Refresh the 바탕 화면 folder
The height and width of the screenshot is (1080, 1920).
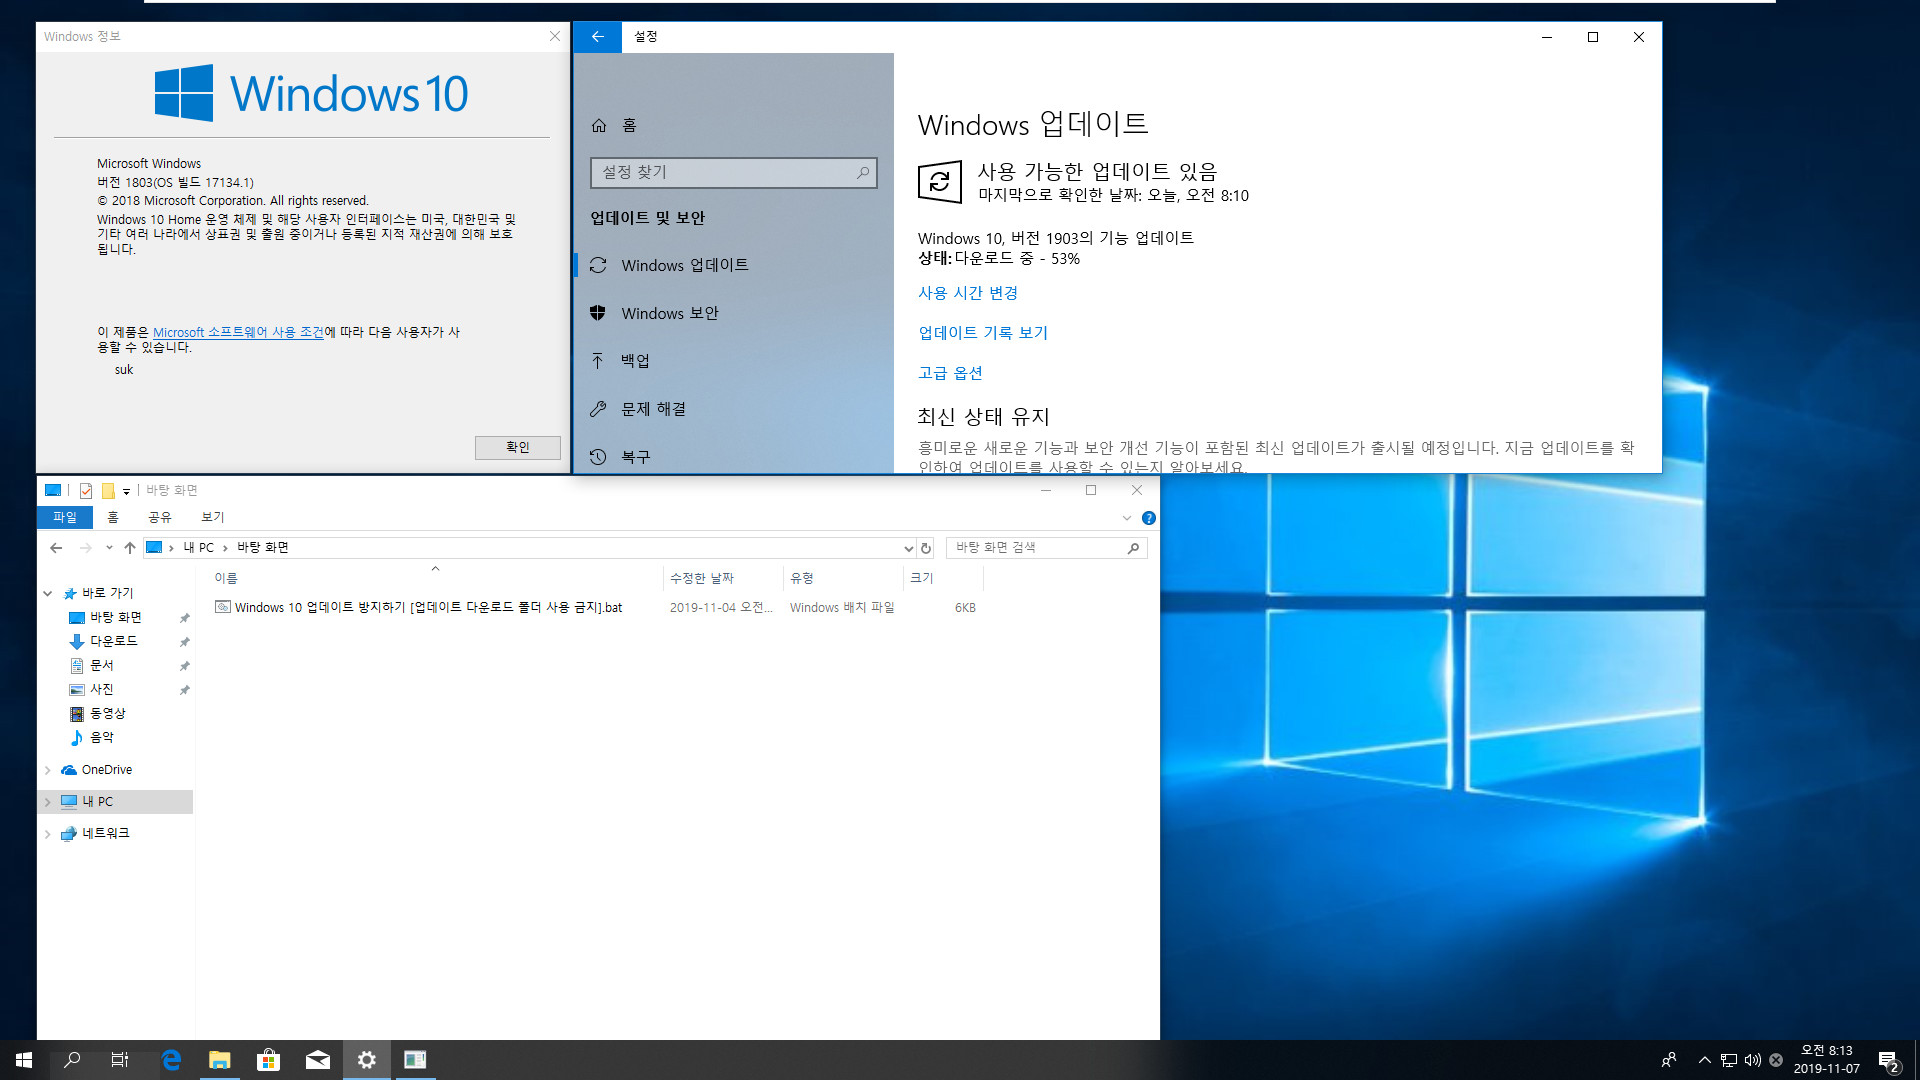tap(926, 548)
